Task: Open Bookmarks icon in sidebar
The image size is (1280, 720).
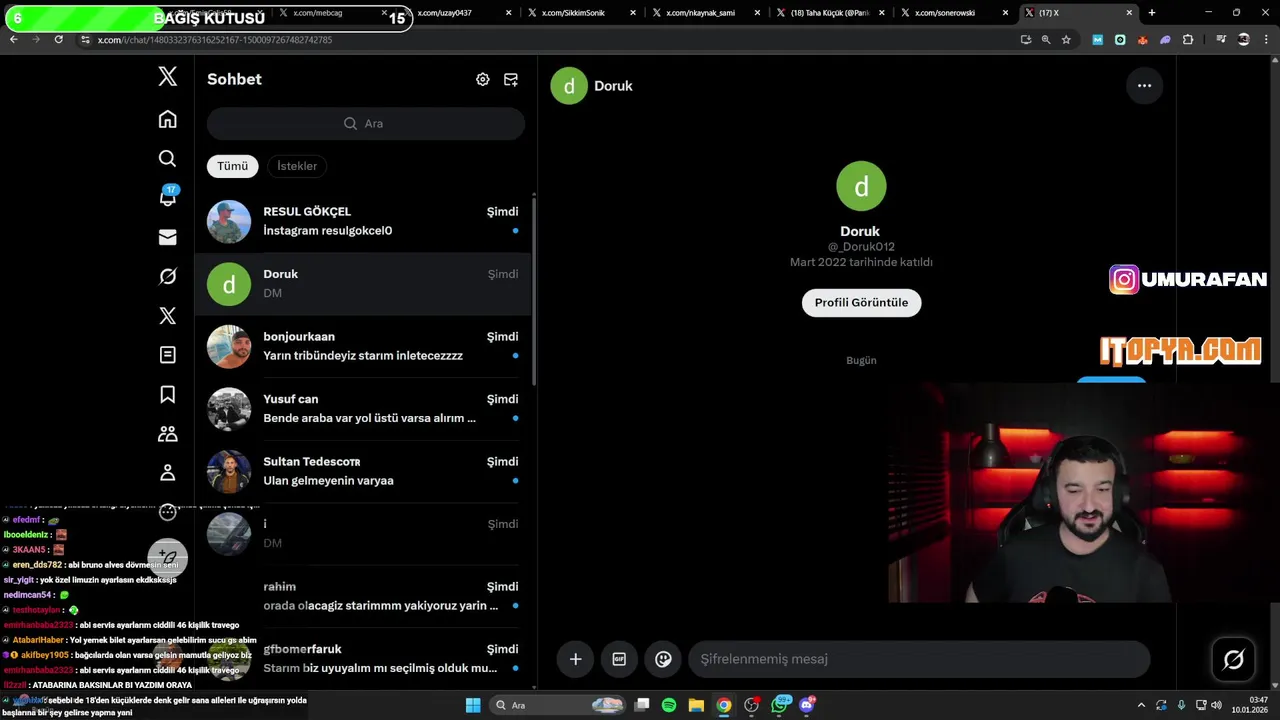Action: [x=168, y=394]
